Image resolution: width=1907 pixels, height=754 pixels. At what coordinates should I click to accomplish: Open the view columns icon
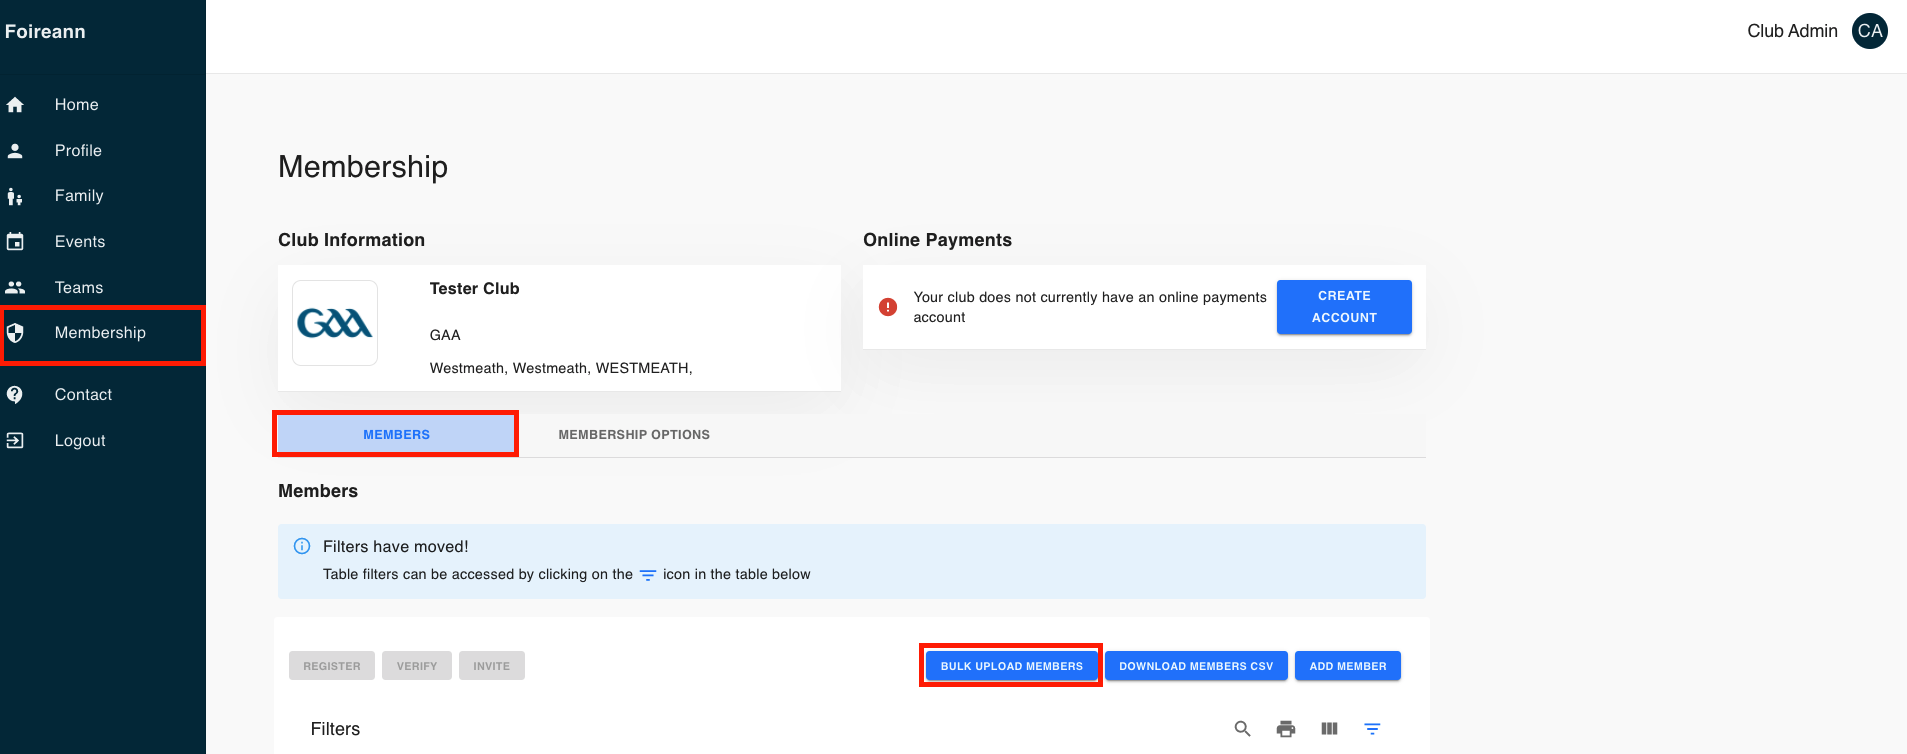[x=1329, y=729]
